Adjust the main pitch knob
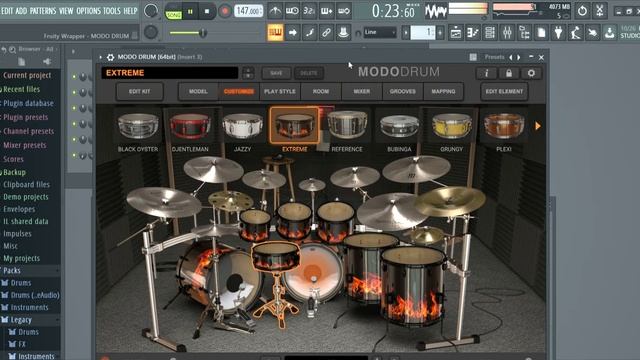The image size is (640, 360). [x=151, y=32]
